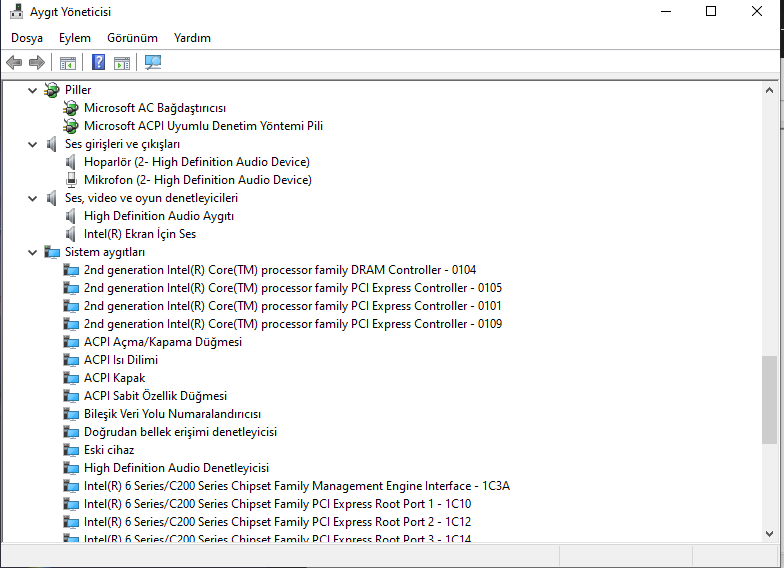This screenshot has width=784, height=568.
Task: Click icon of PCI Express Controller - 0105
Action: (71, 288)
